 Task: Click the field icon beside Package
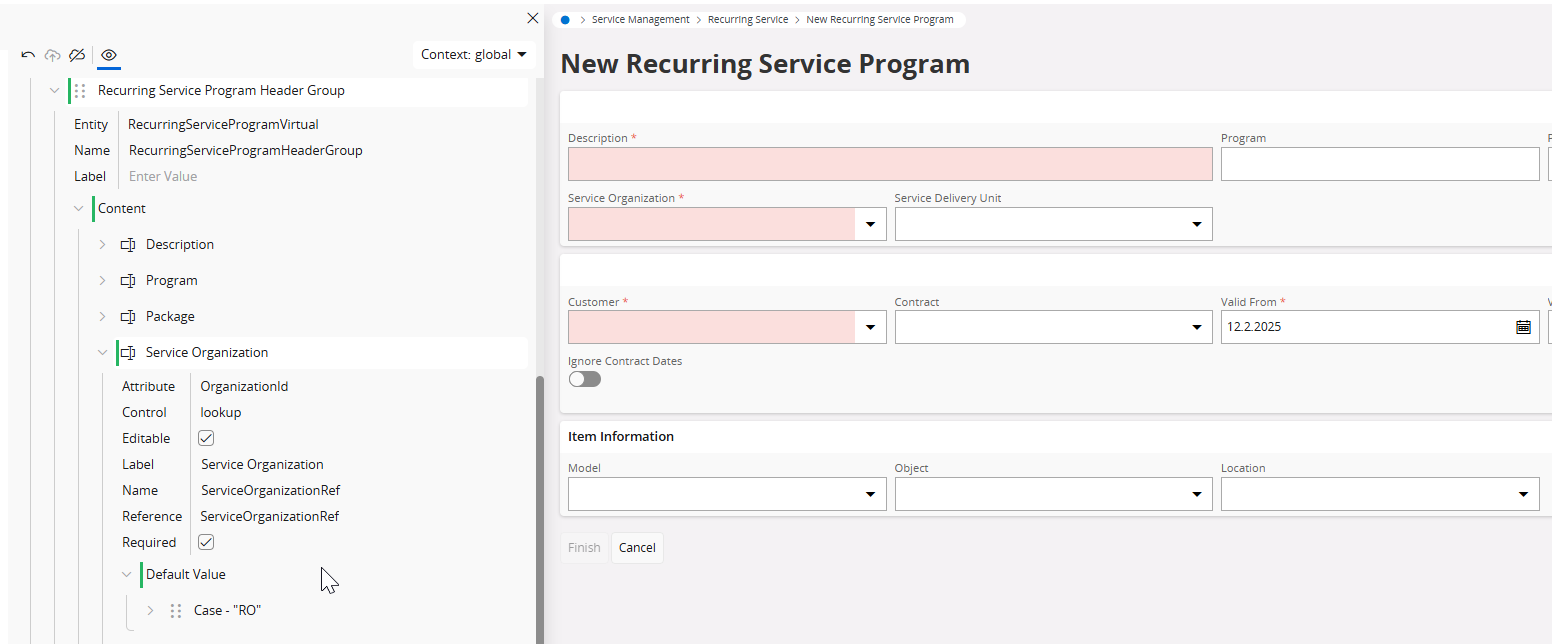pos(128,317)
